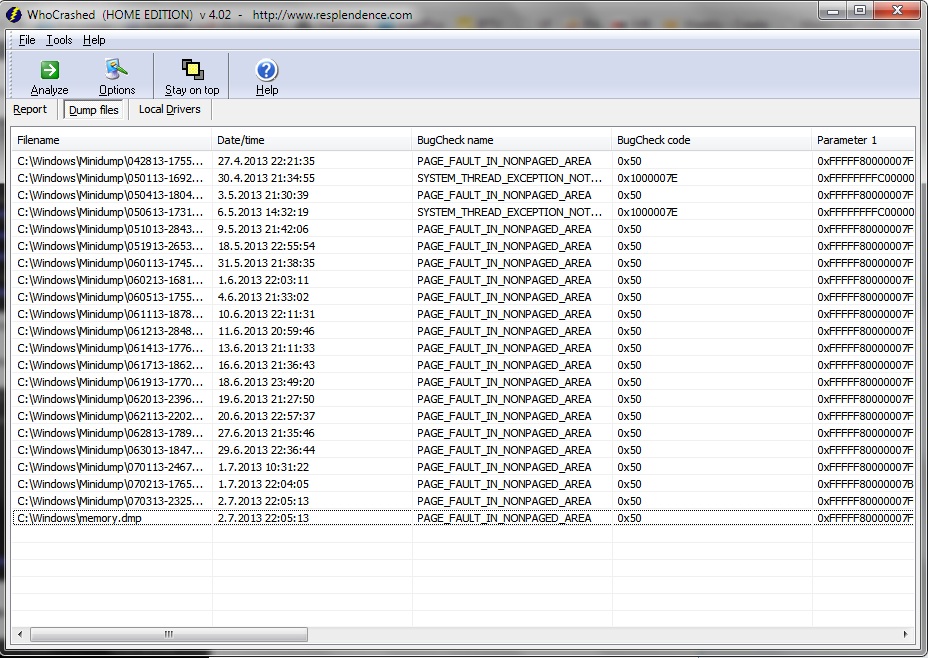Select dump file row 070113-2467
The height and width of the screenshot is (658, 928).
coord(463,467)
